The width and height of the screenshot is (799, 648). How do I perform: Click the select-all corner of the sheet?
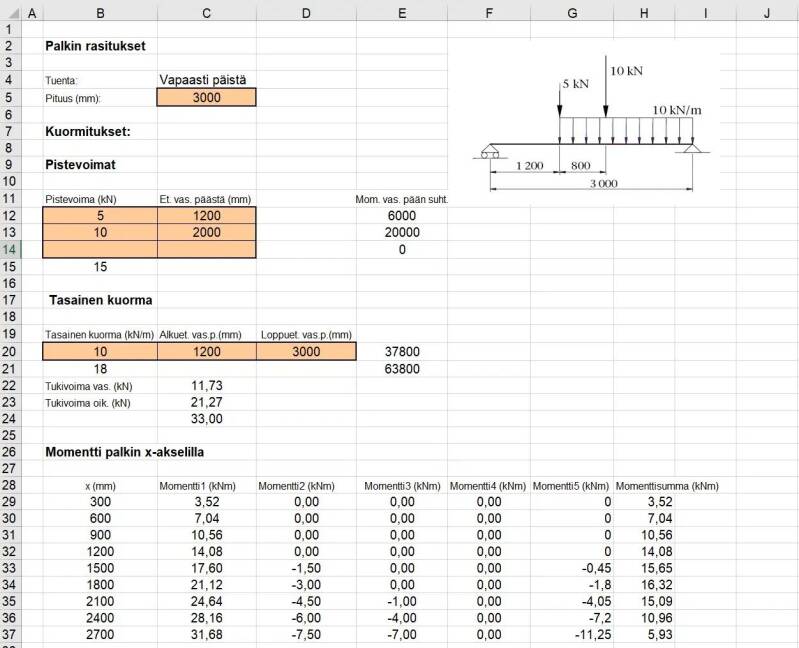(10, 13)
